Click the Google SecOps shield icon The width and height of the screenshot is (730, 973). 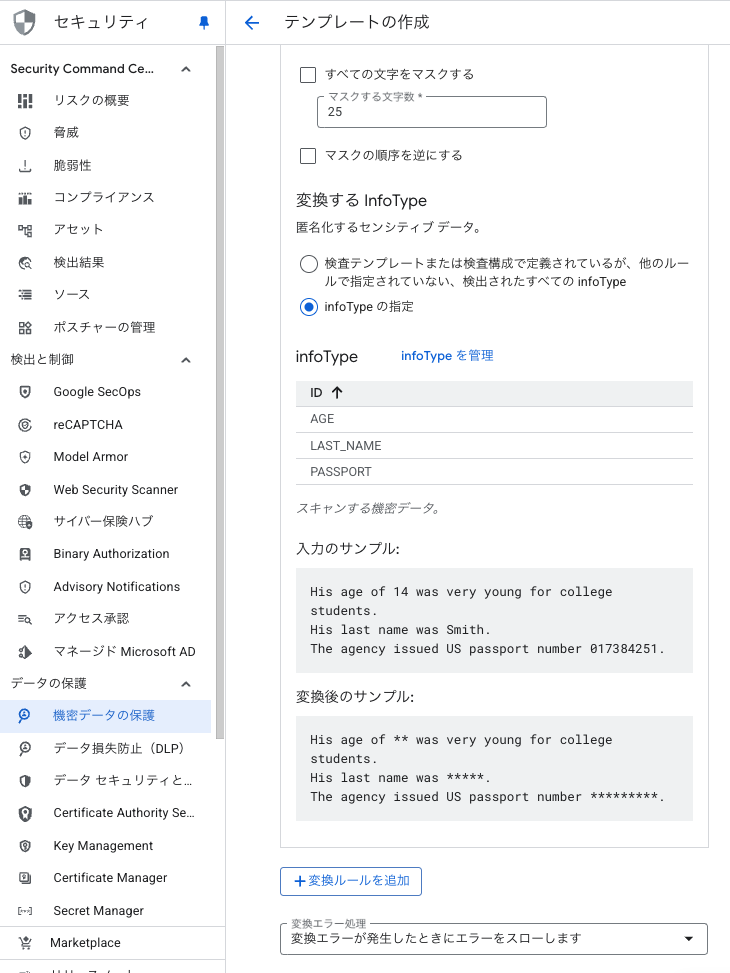tap(25, 392)
